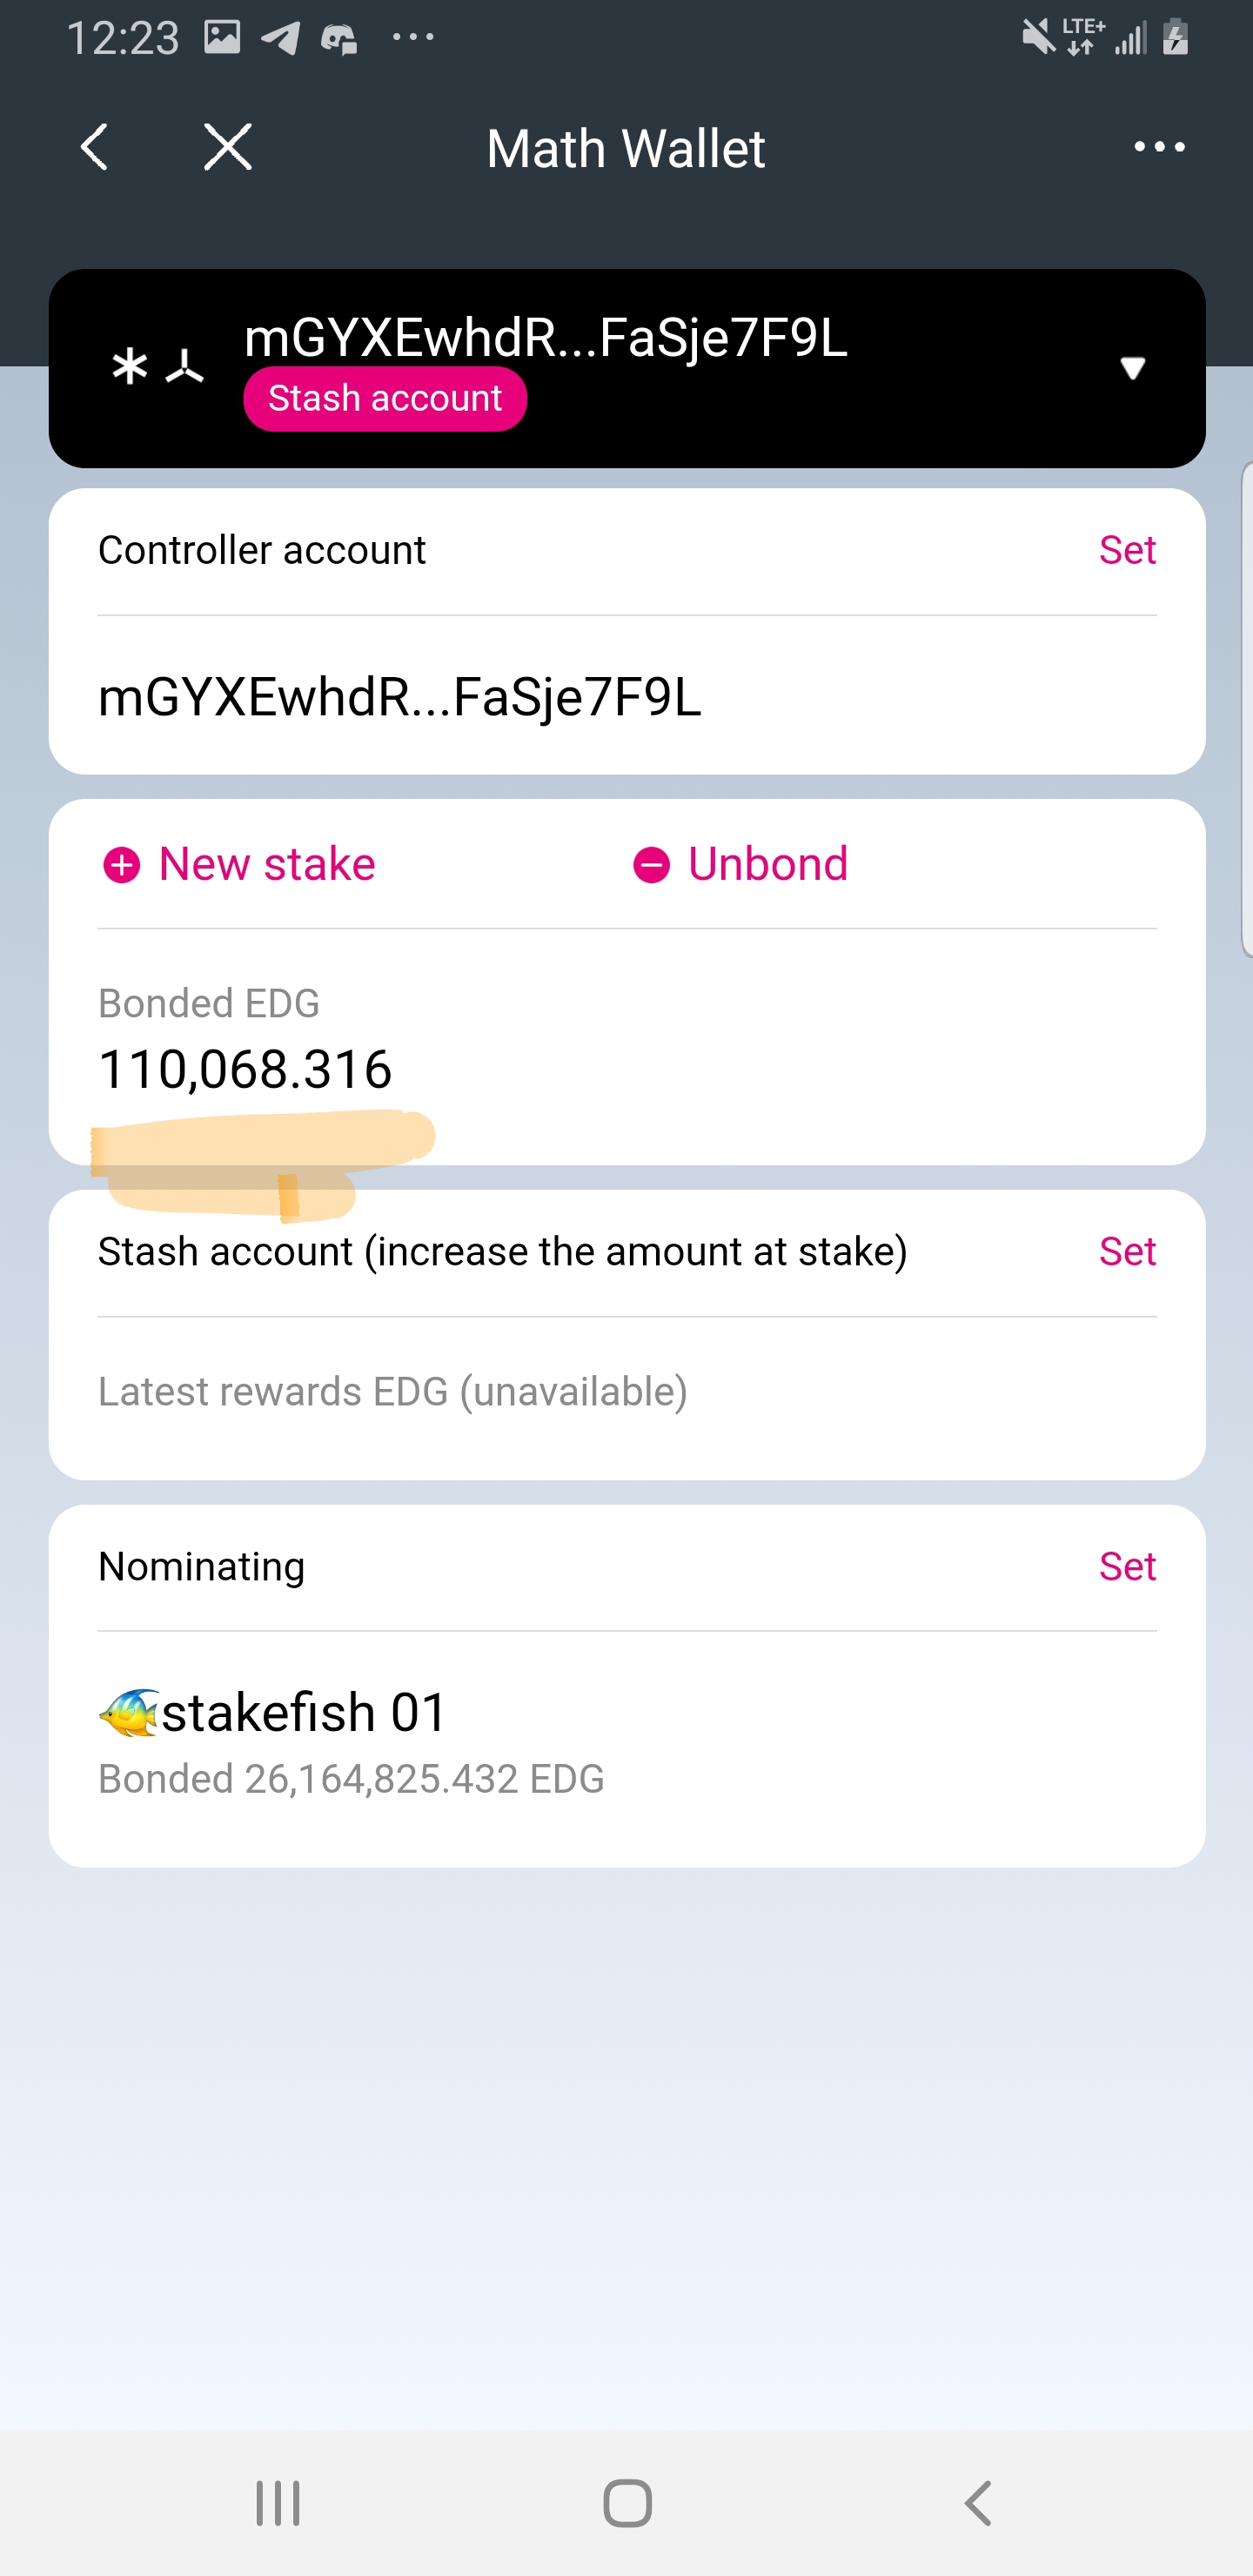Viewport: 1253px width, 2576px height.
Task: Tap the Edgeware asterisk network icon
Action: [x=130, y=367]
